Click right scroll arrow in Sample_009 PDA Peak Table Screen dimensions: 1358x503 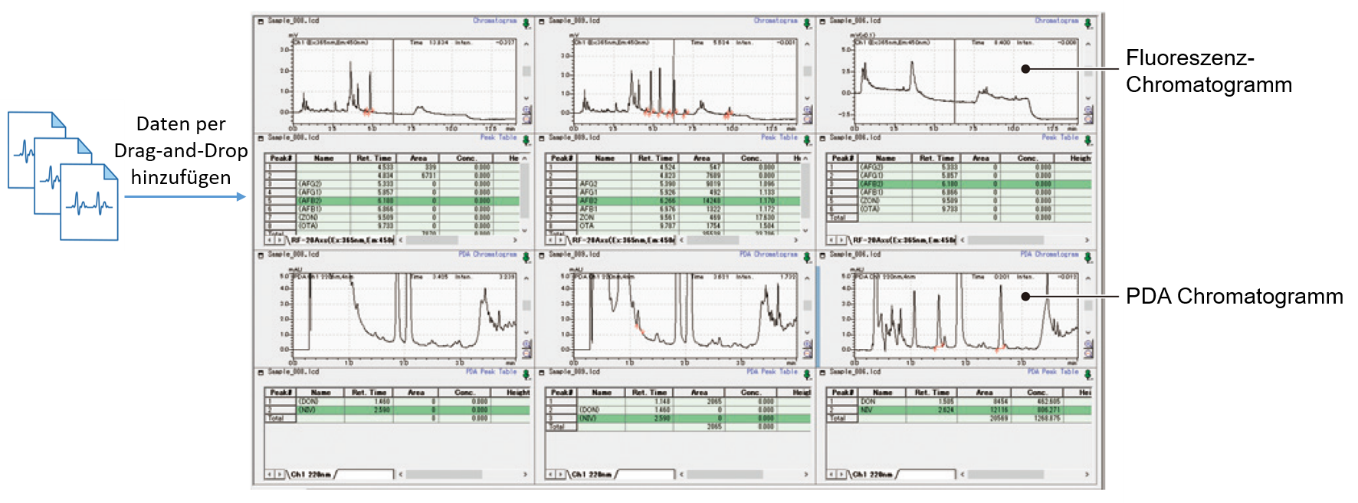[x=806, y=474]
